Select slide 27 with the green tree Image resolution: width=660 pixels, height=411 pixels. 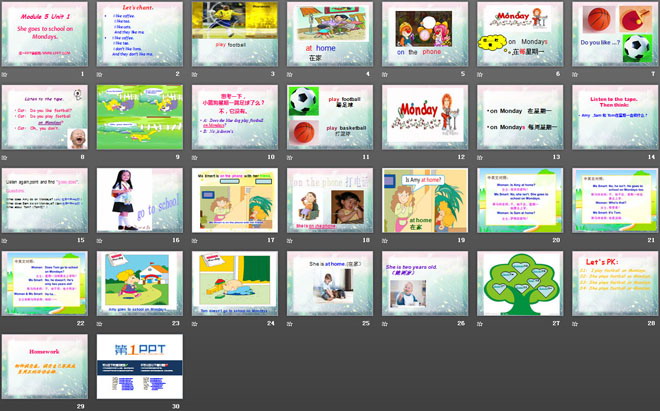click(519, 283)
